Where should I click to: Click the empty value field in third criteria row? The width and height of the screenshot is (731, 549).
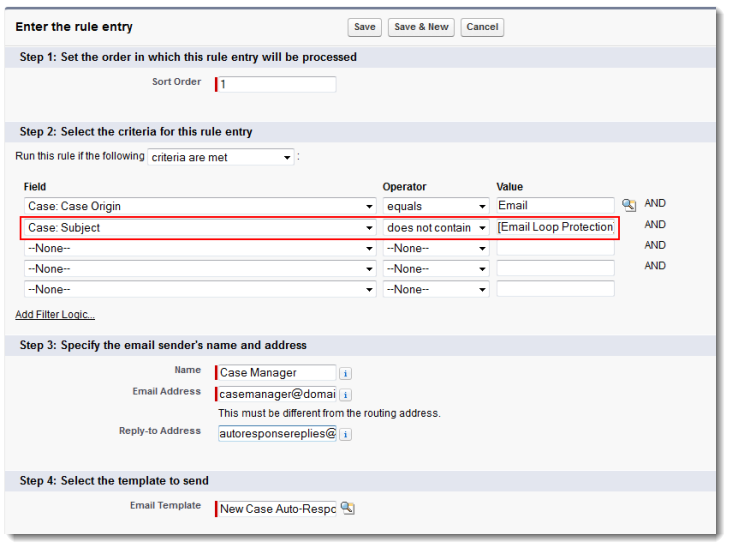coord(555,248)
